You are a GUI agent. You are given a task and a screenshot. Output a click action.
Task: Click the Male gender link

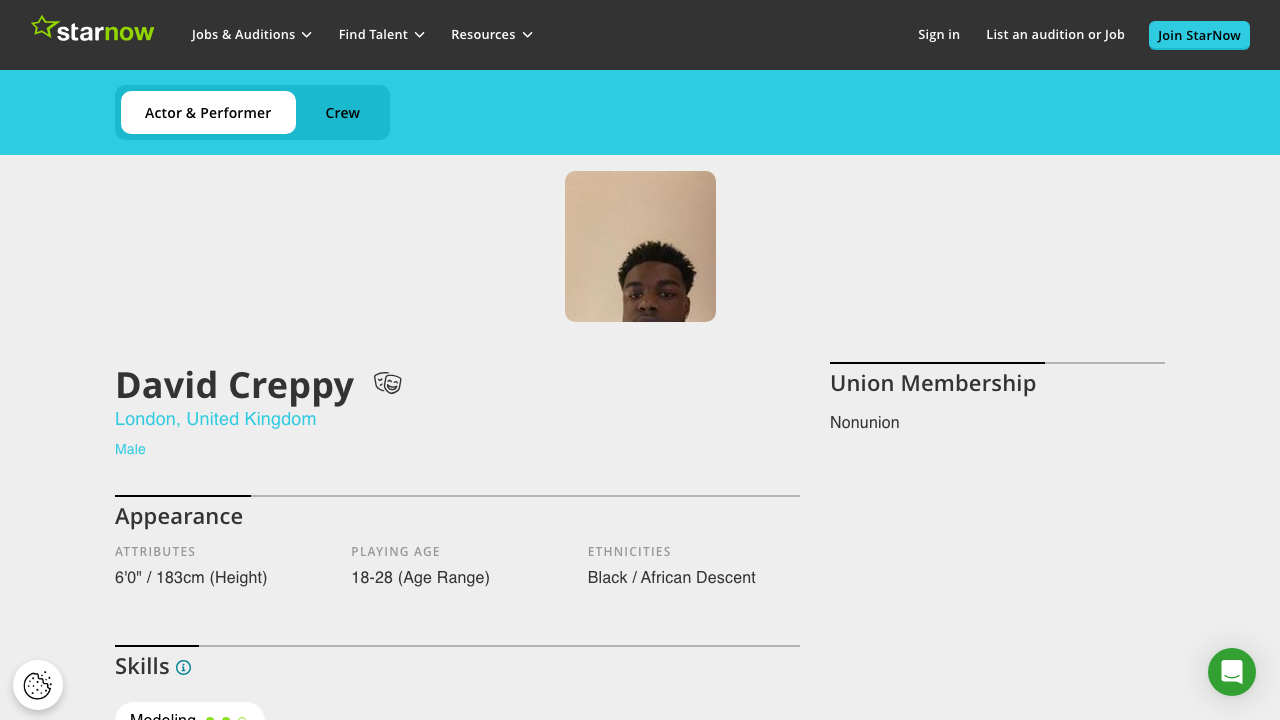130,449
